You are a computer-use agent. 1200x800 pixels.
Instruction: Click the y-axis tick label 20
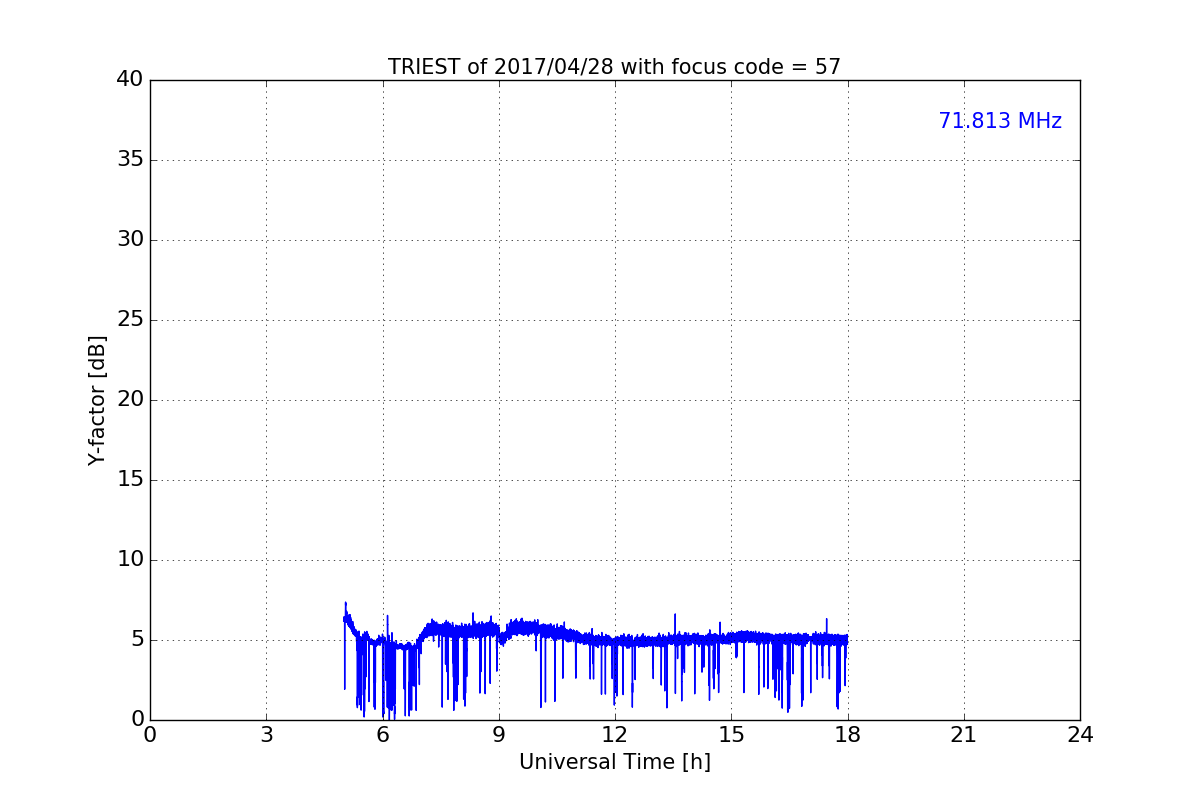(x=130, y=400)
